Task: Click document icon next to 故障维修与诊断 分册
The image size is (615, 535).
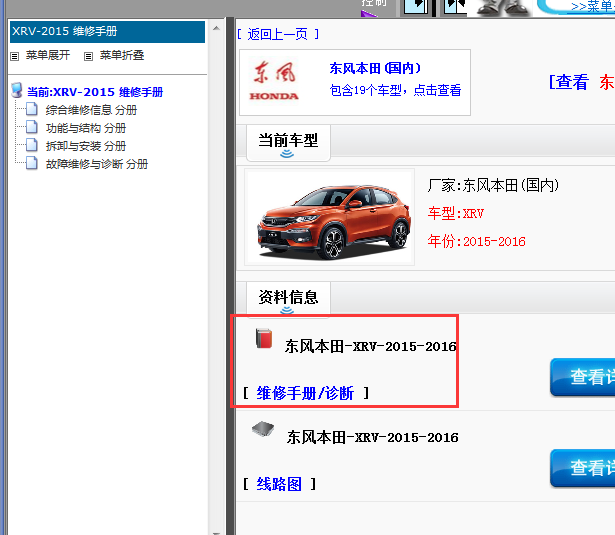Action: pos(32,164)
